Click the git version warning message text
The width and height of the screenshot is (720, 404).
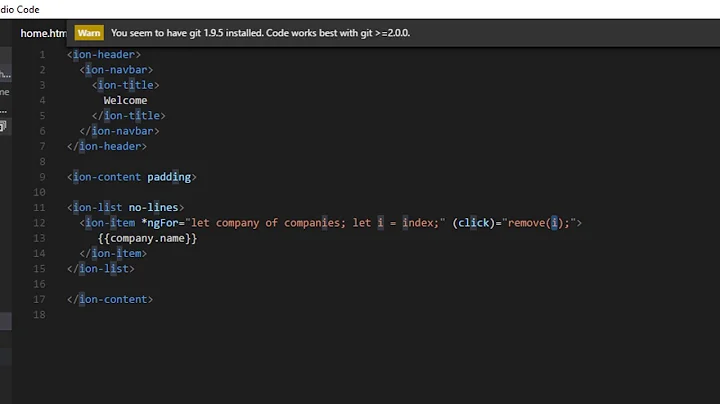260,33
